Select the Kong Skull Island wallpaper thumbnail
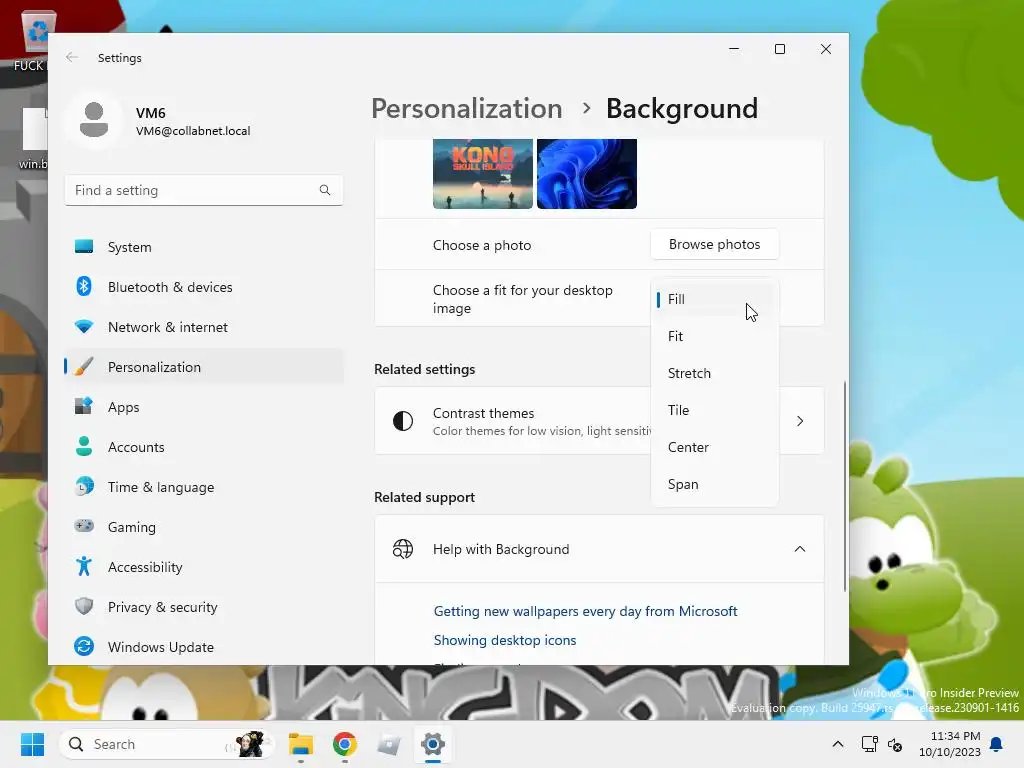Screen dimensions: 1024x768 click(483, 174)
